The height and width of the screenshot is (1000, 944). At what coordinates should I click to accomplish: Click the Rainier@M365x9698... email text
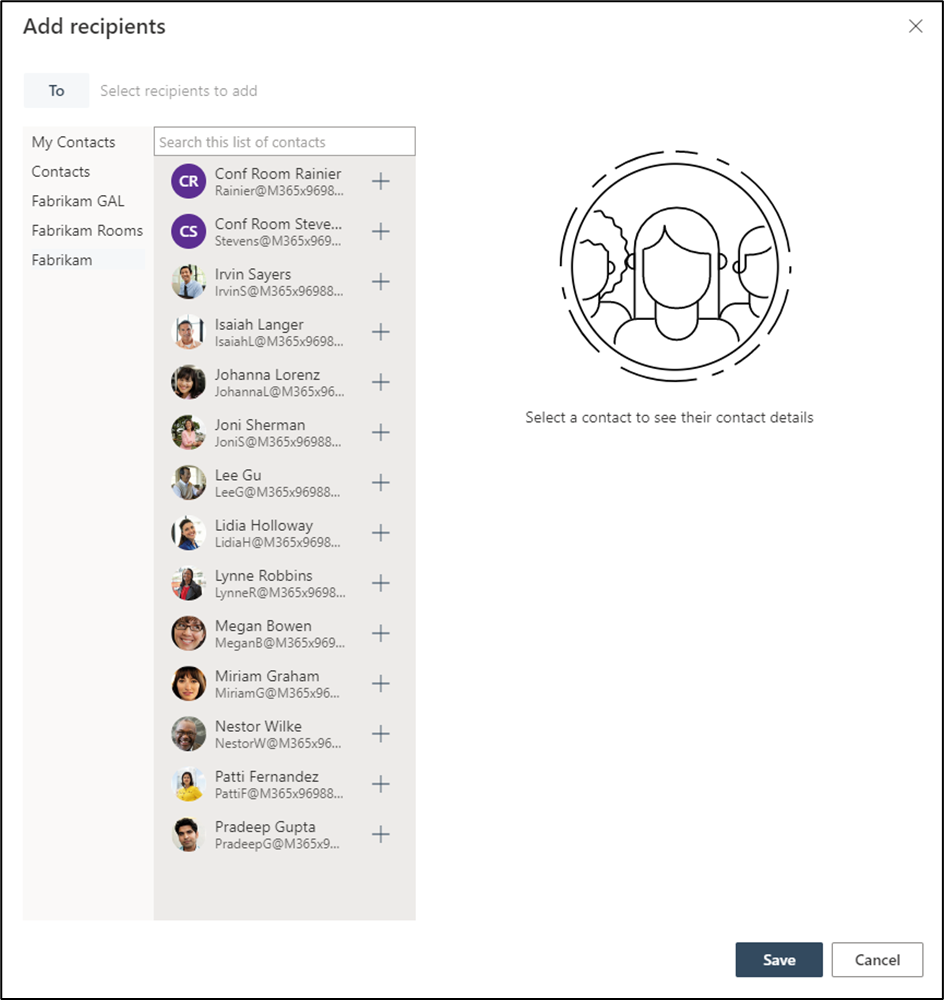tap(279, 191)
